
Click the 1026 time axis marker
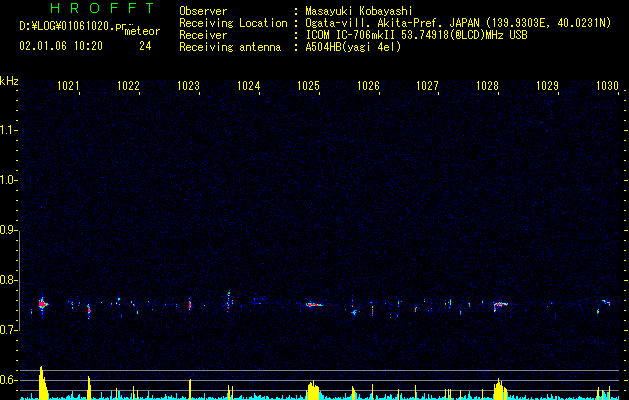368,85
